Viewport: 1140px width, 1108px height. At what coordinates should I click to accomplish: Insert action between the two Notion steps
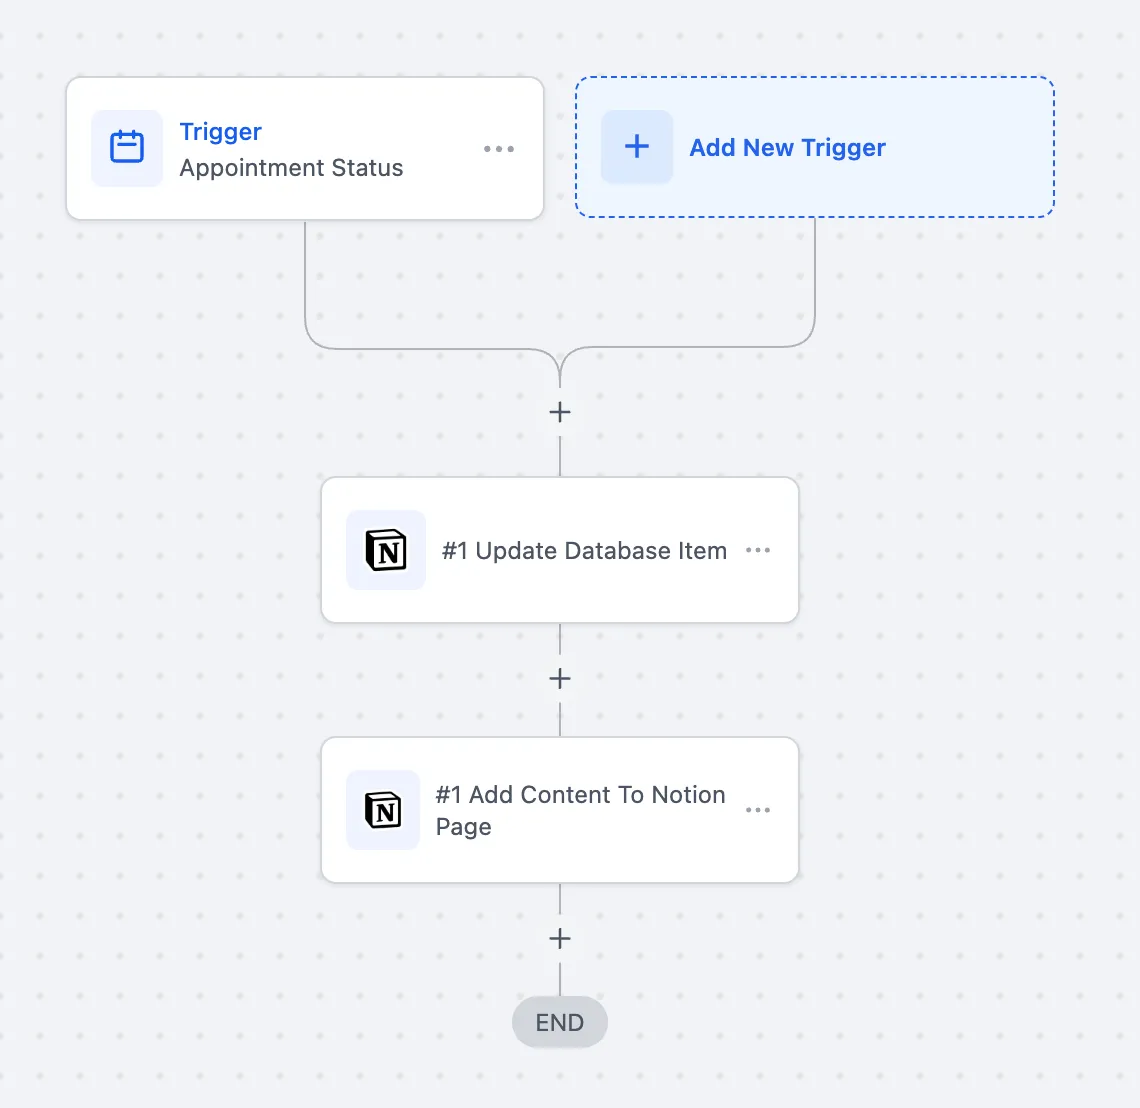pyautogui.click(x=560, y=679)
